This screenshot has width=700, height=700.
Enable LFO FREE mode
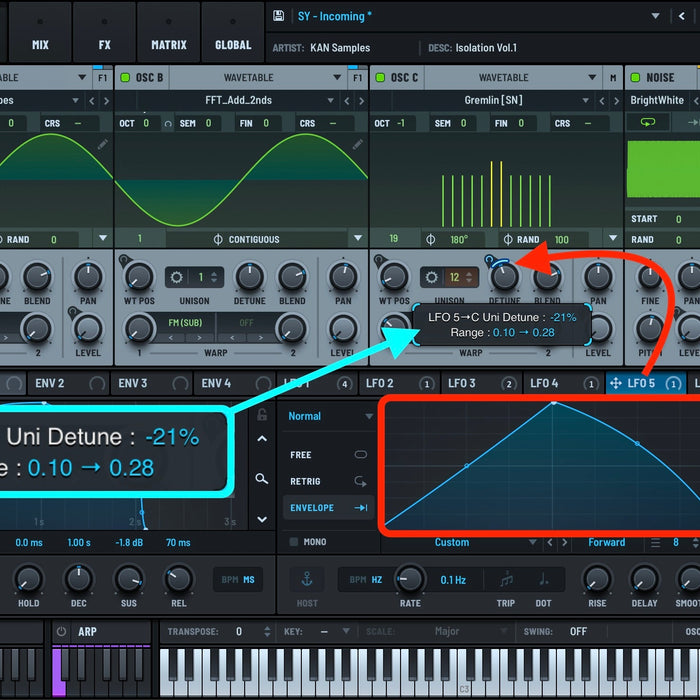(x=328, y=455)
